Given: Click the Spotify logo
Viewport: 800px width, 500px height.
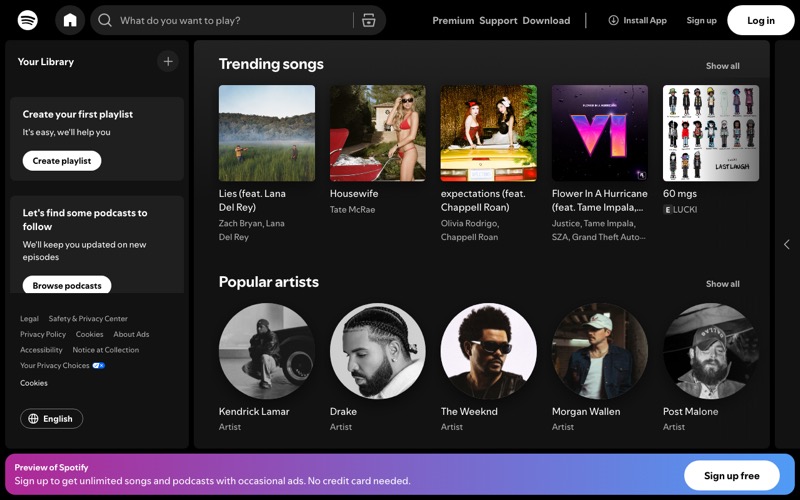Looking at the screenshot, I should [28, 20].
